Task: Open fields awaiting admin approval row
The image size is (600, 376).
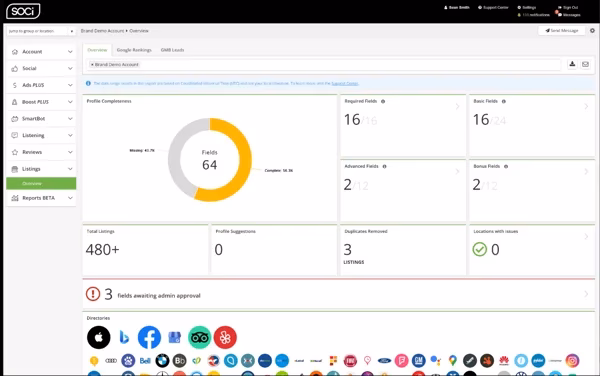Action: click(338, 294)
